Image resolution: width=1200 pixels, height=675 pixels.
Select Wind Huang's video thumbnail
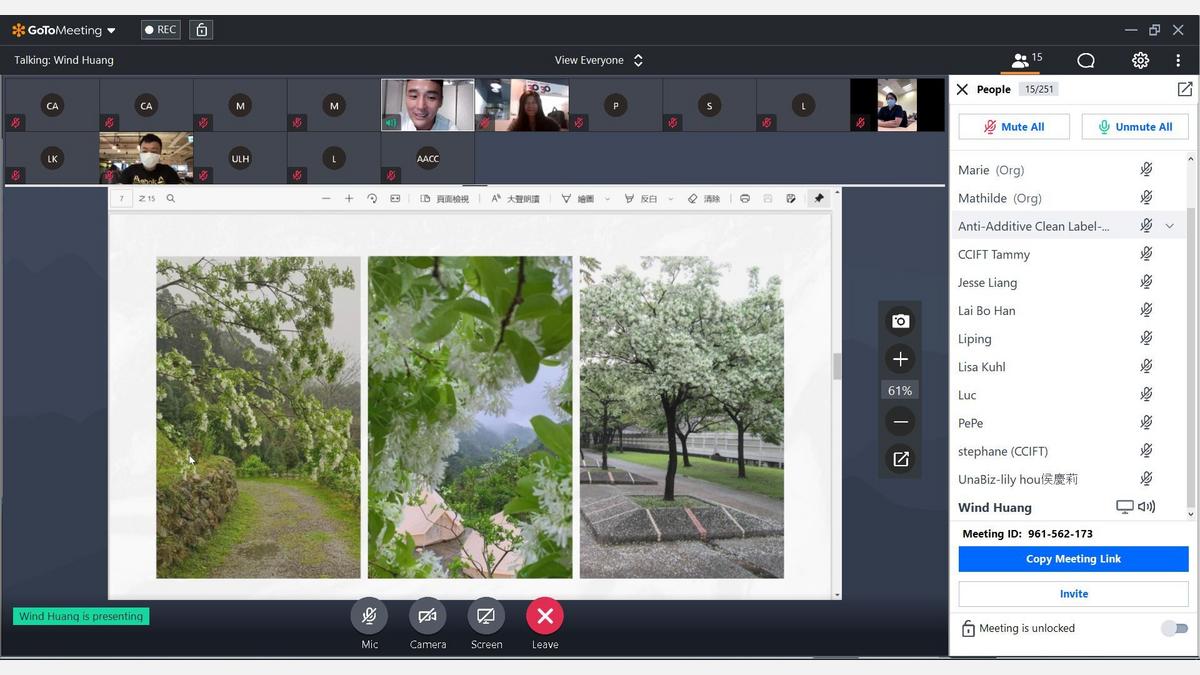[427, 105]
